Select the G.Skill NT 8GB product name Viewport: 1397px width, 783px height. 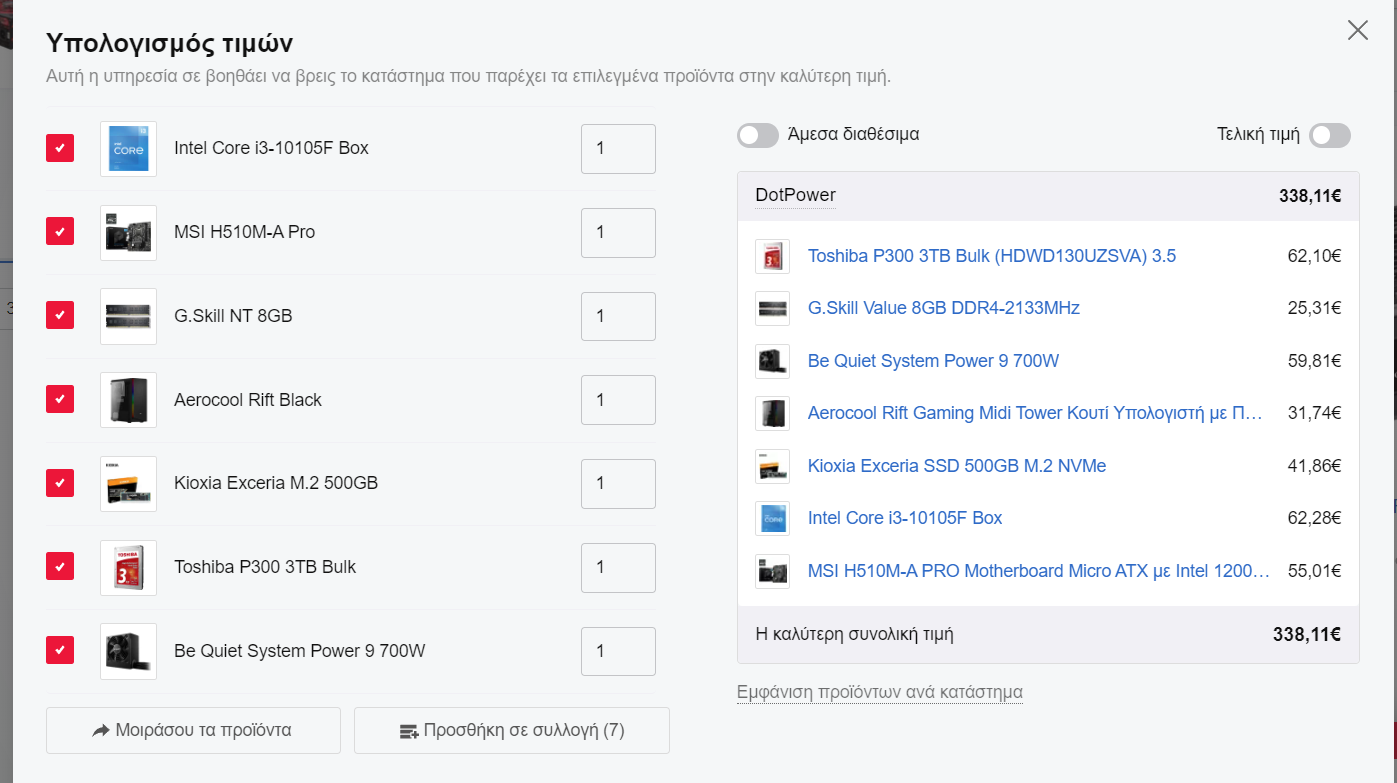[233, 316]
